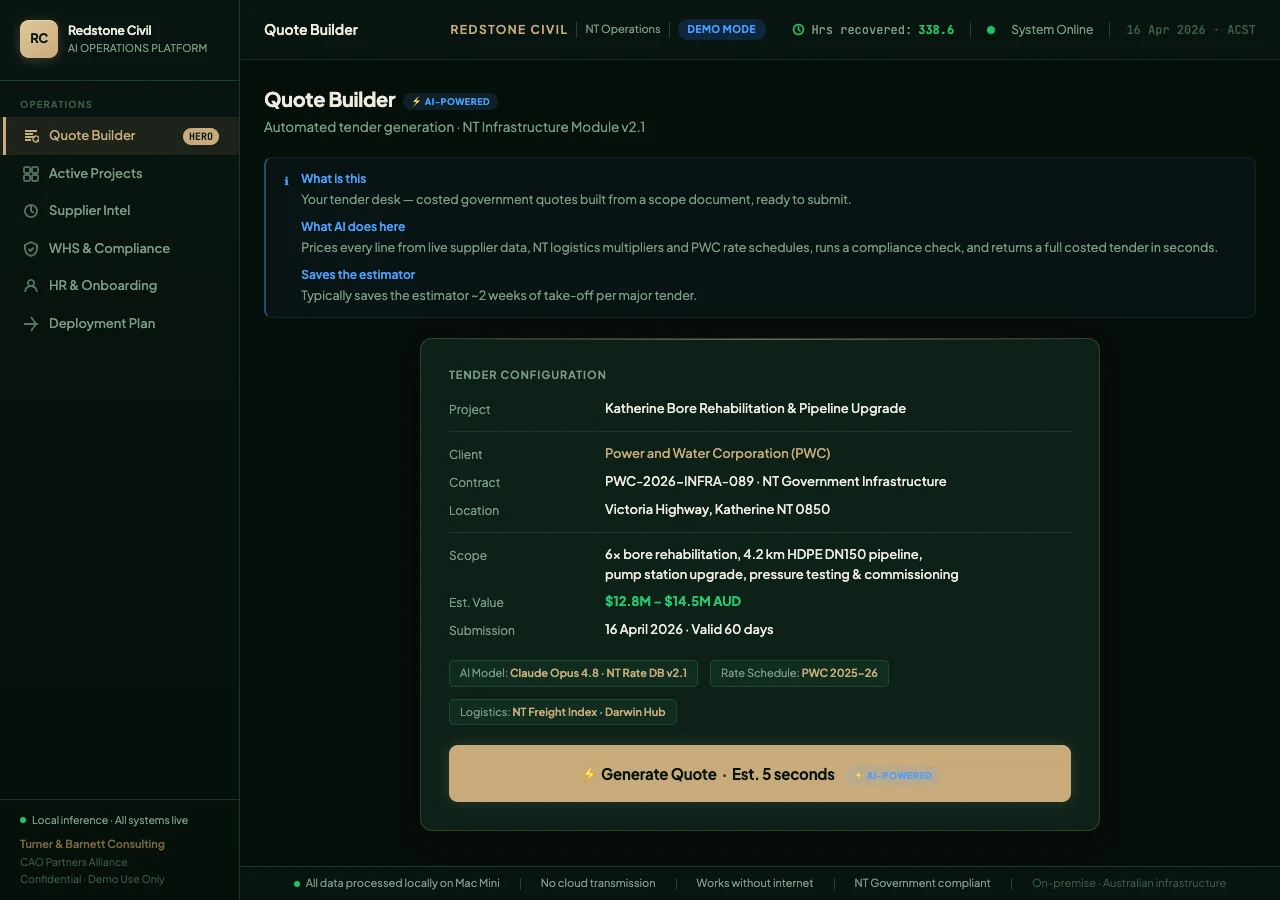Viewport: 1280px width, 900px height.
Task: Click No cloud transmission in footer
Action: 598,883
